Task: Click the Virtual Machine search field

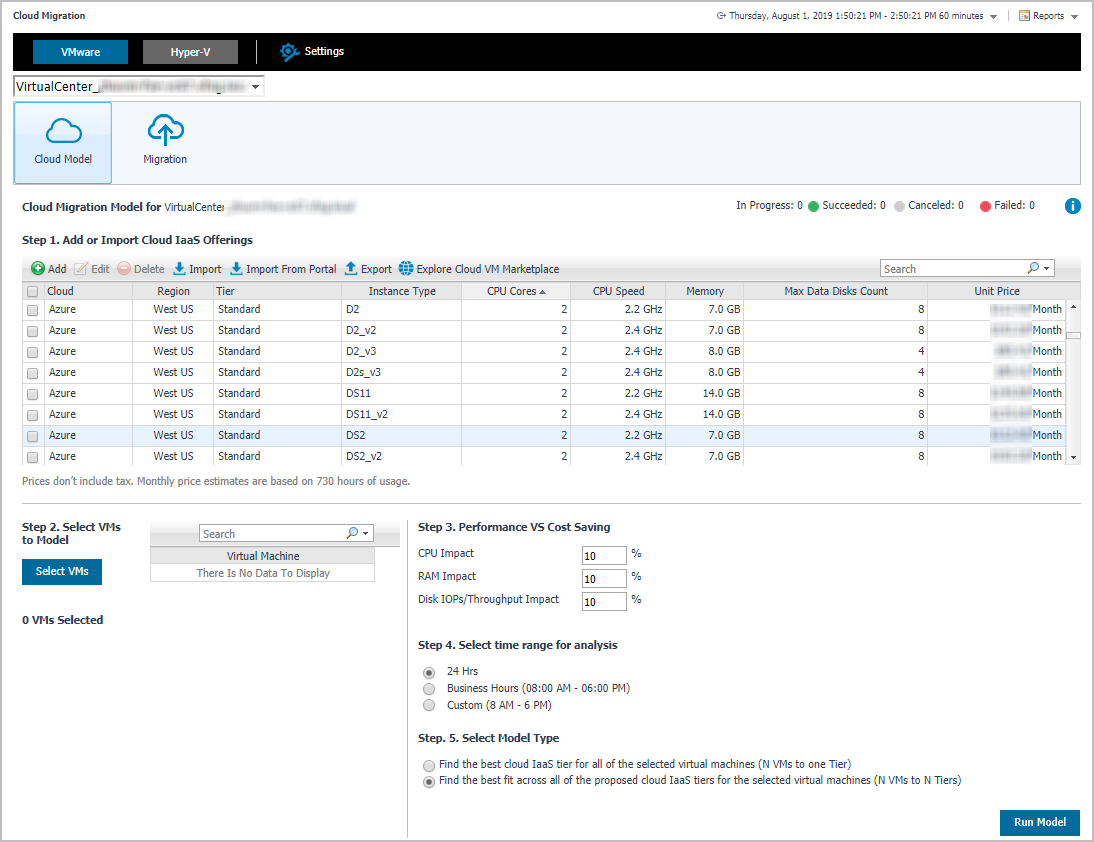Action: 272,534
